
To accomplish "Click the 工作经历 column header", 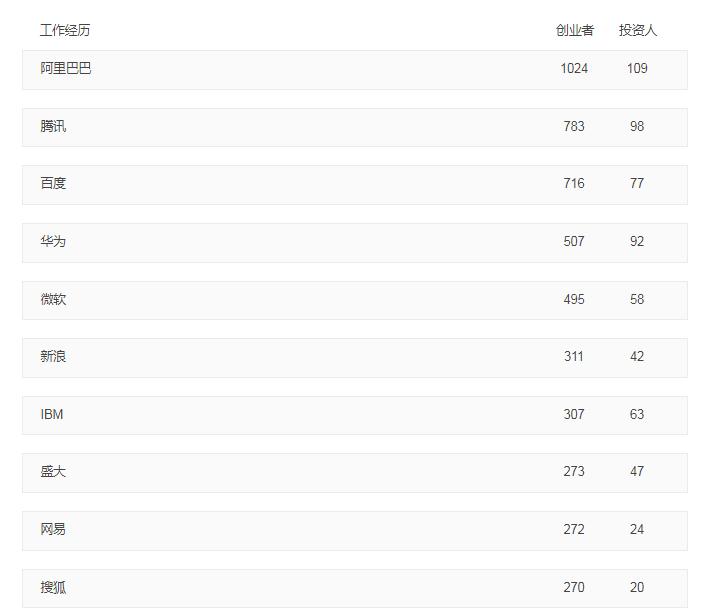I will (65, 30).
